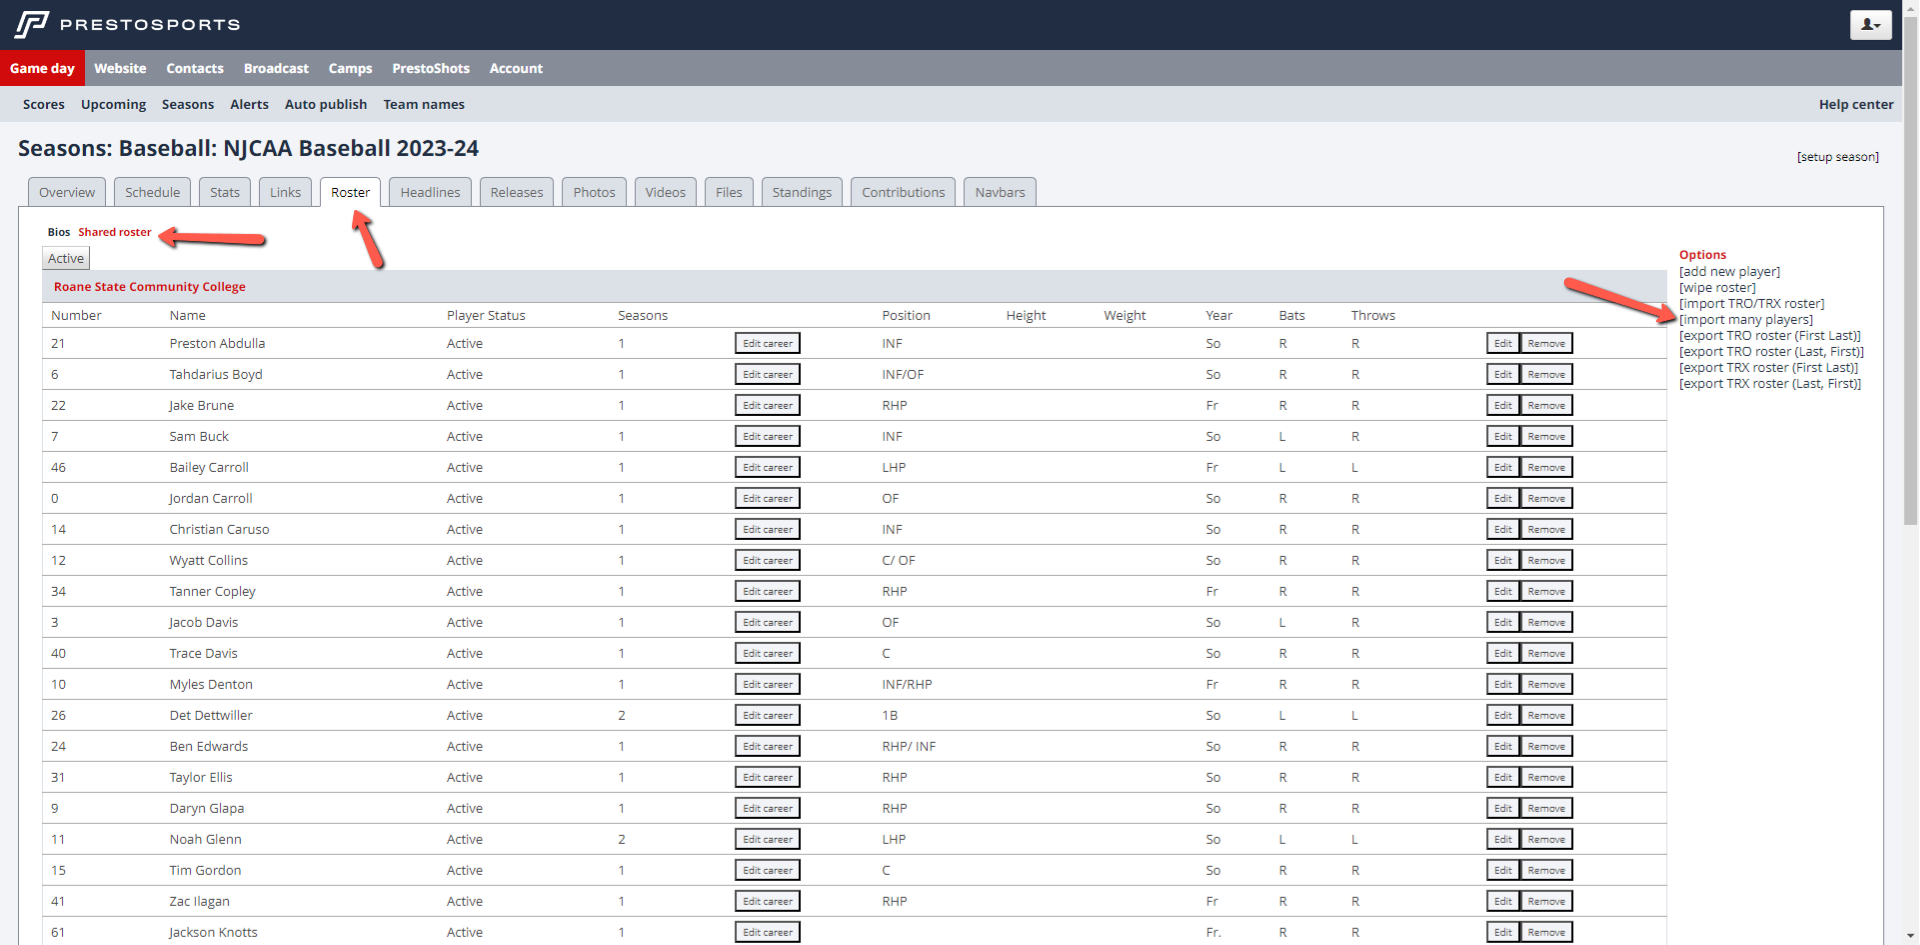Click the Shared roster link
The image size is (1920, 945).
coord(115,232)
